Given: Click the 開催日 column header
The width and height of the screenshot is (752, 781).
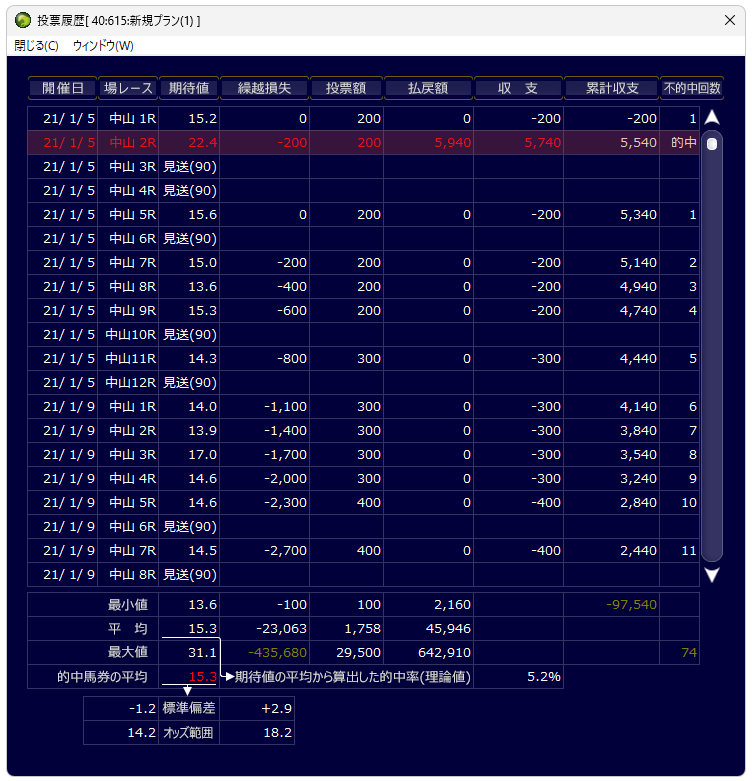Looking at the screenshot, I should click(x=63, y=88).
